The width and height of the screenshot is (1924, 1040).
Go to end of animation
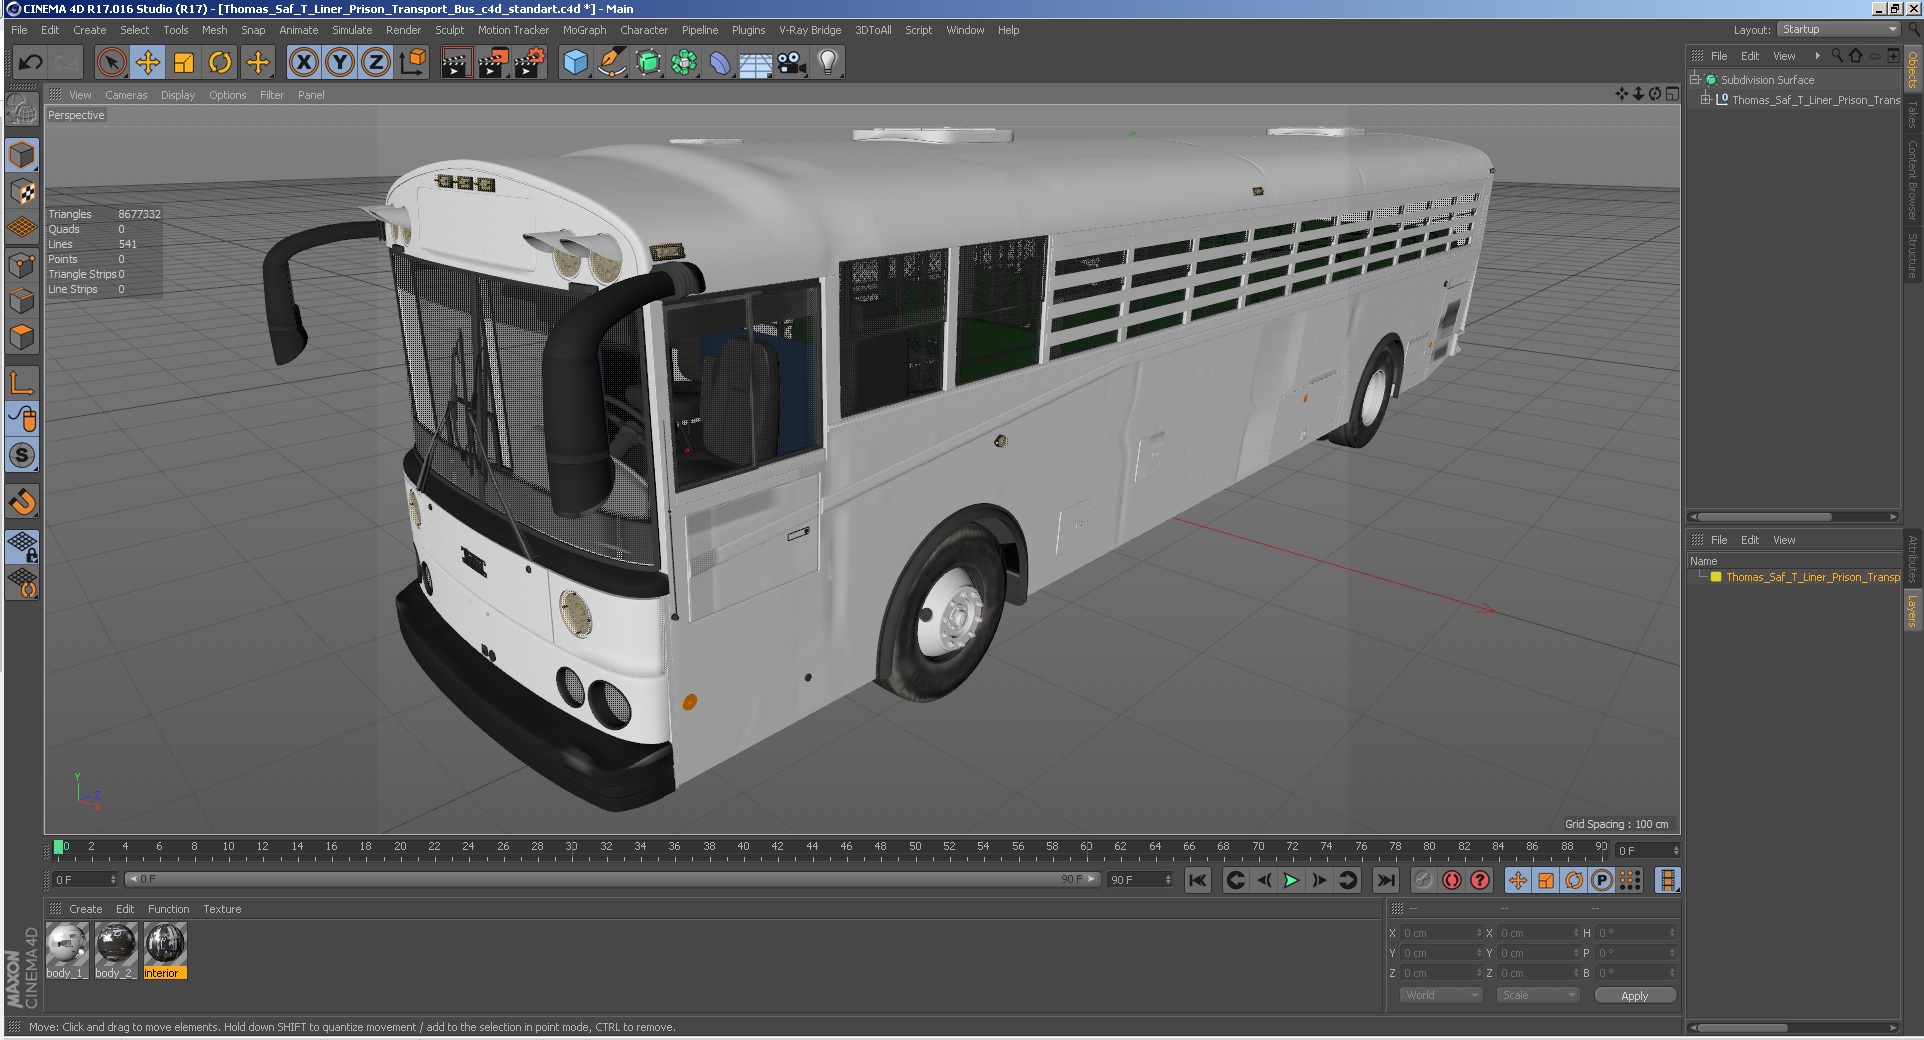pyautogui.click(x=1385, y=880)
